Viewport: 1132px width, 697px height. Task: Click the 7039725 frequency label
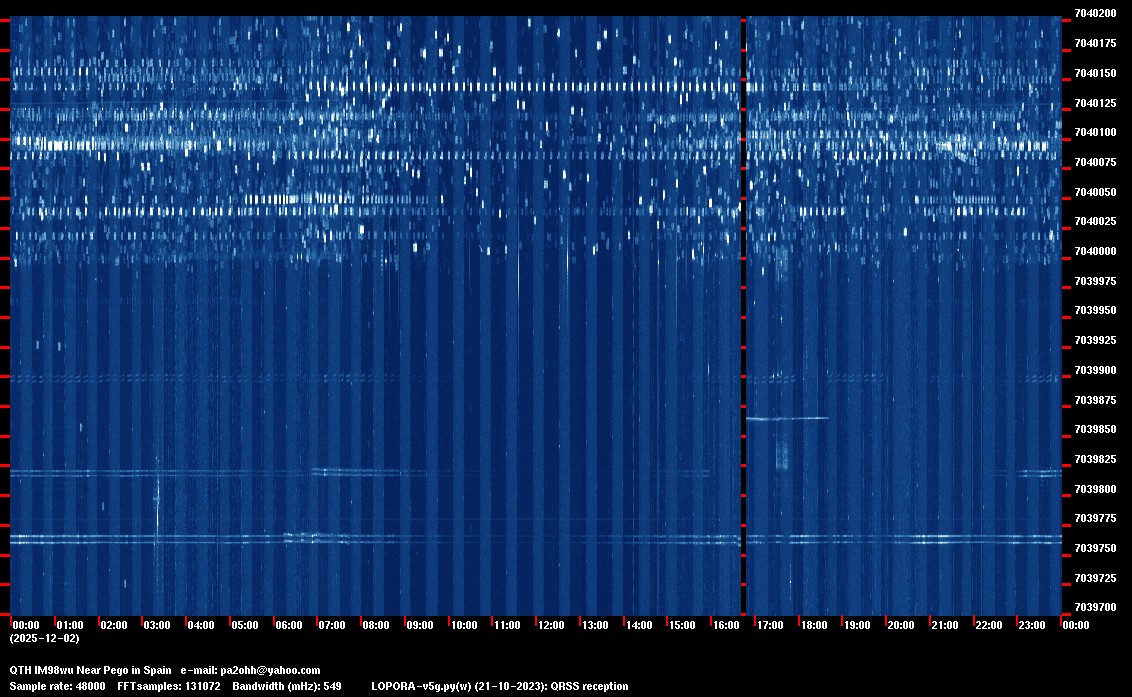coord(1095,579)
